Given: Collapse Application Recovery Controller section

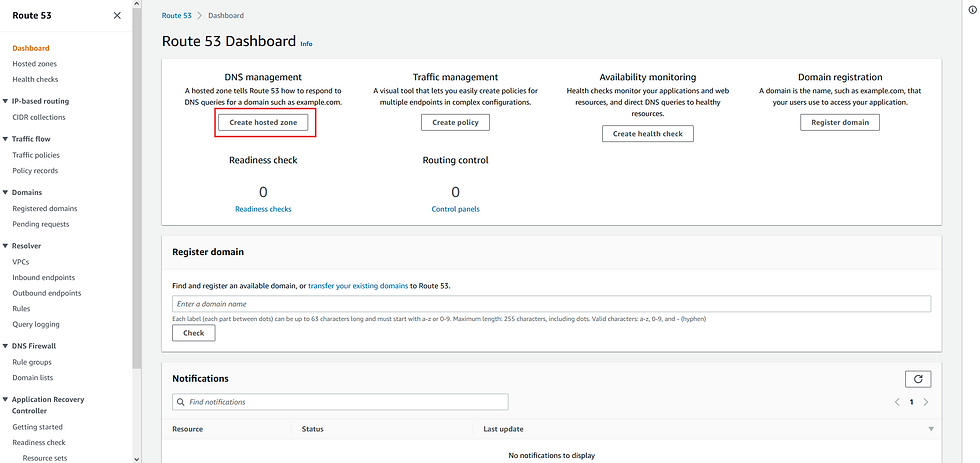Looking at the screenshot, I should click(5, 399).
